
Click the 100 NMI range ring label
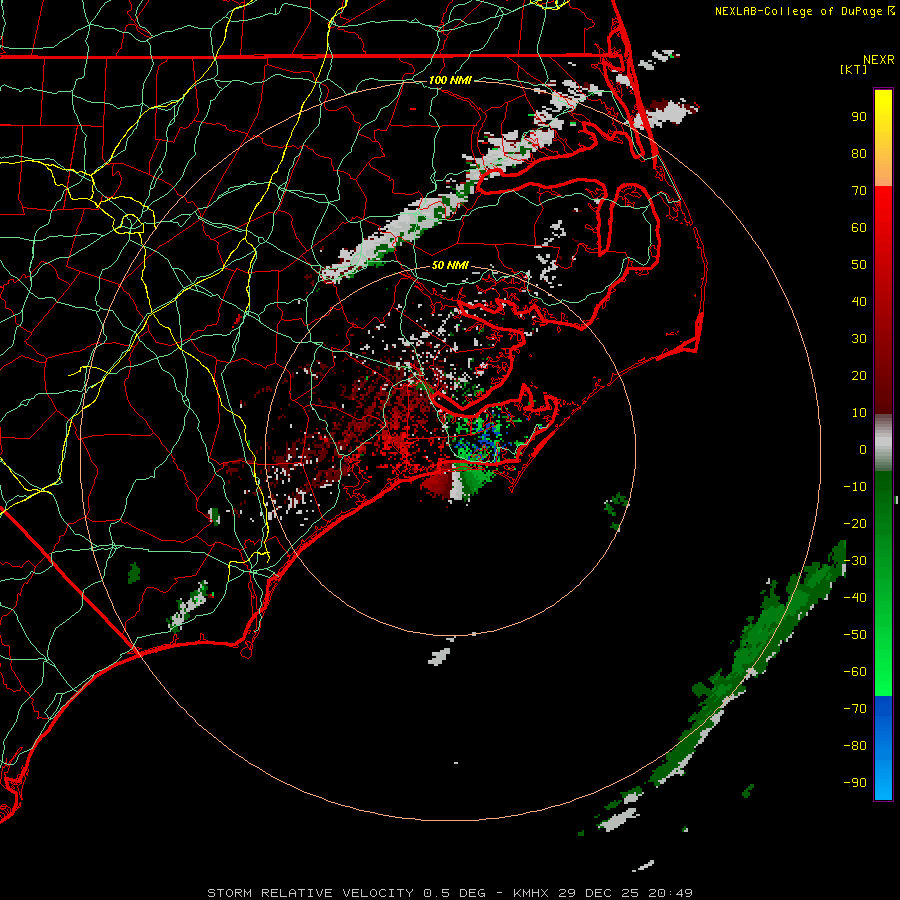pos(450,80)
